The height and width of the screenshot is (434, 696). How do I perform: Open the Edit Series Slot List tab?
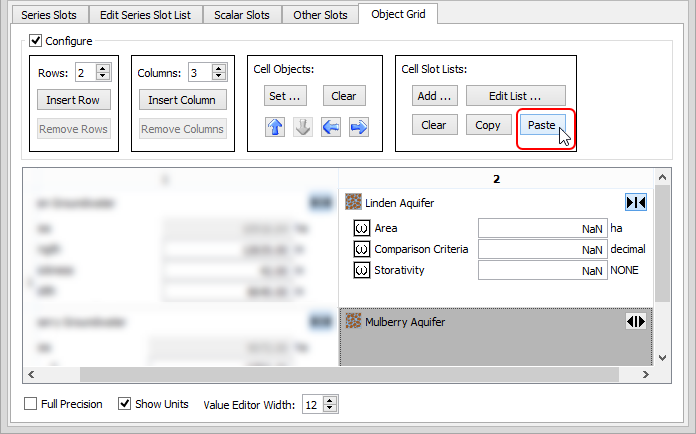[146, 15]
